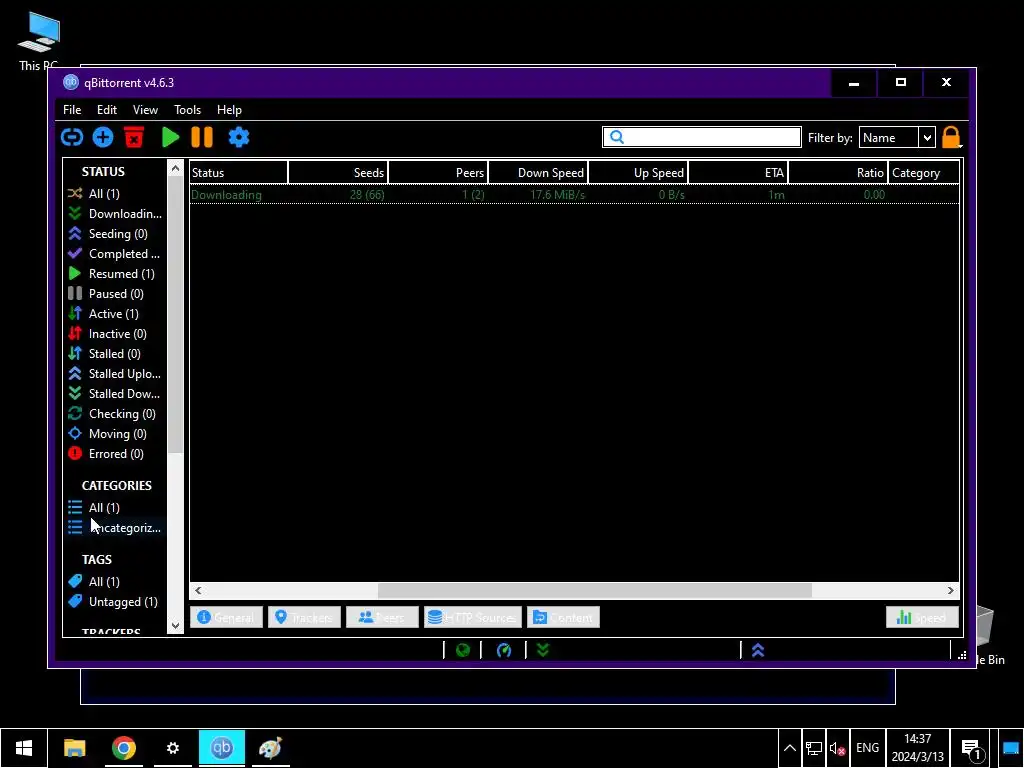Open the View menu
Viewport: 1024px width, 768px height.
[x=145, y=110]
